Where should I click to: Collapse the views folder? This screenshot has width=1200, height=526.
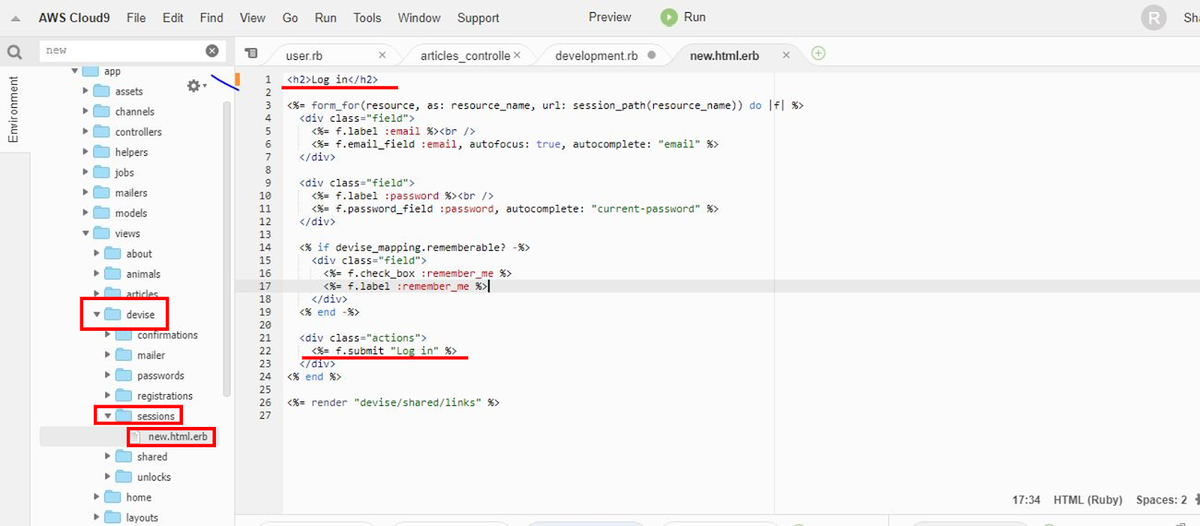(86, 233)
